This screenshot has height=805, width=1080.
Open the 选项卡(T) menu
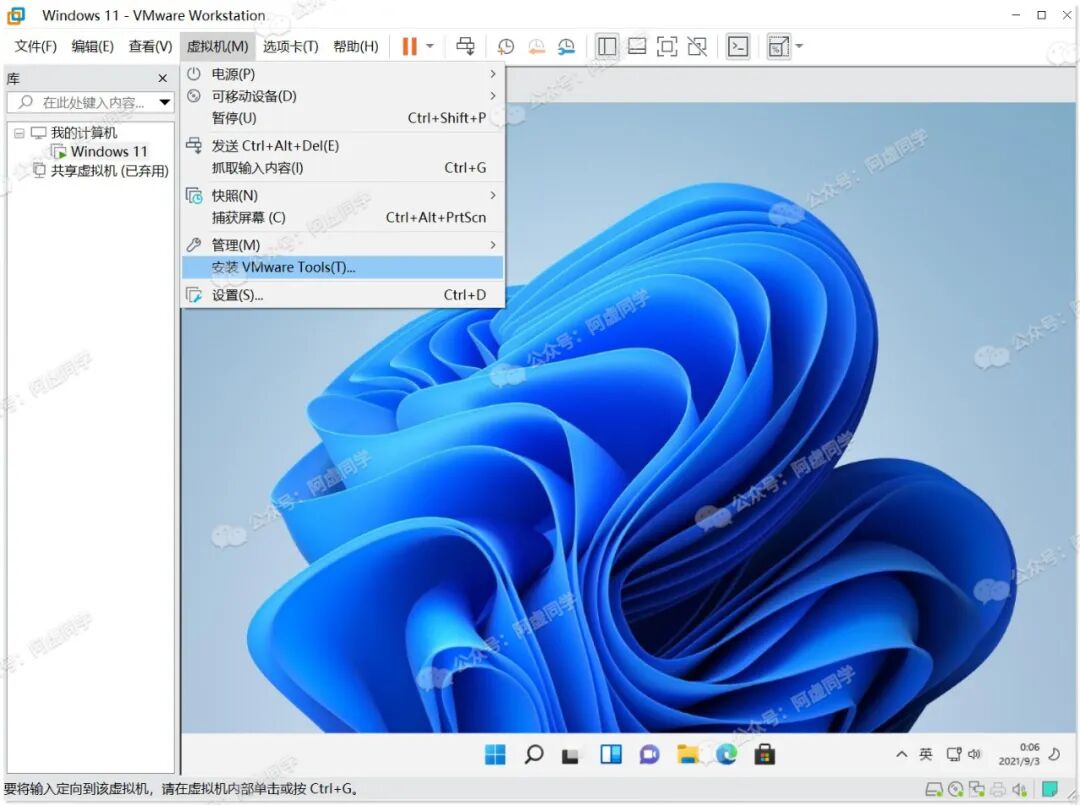(x=291, y=46)
